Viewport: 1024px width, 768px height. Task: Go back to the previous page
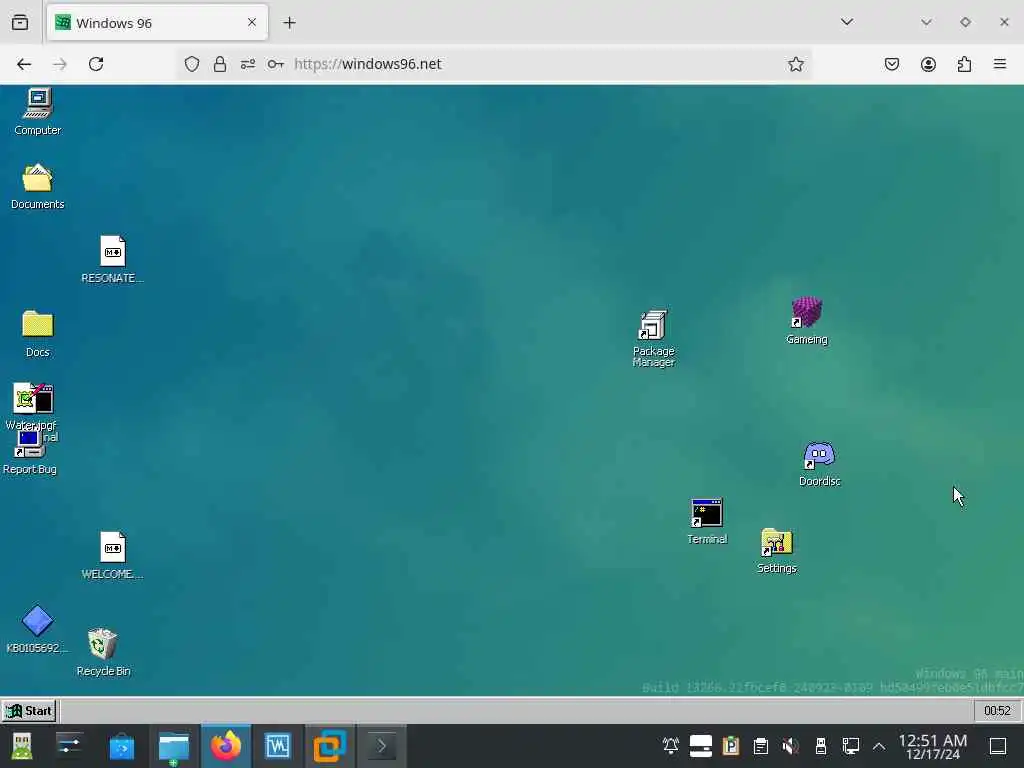pyautogui.click(x=24, y=64)
